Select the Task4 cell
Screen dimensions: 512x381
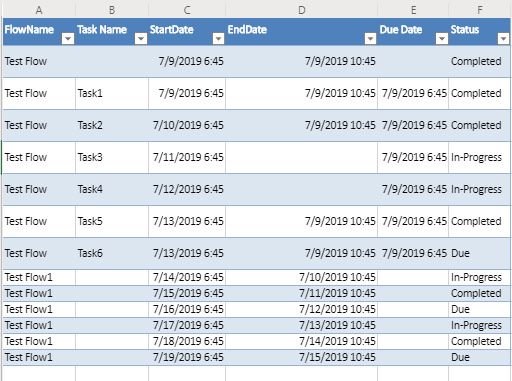point(112,189)
